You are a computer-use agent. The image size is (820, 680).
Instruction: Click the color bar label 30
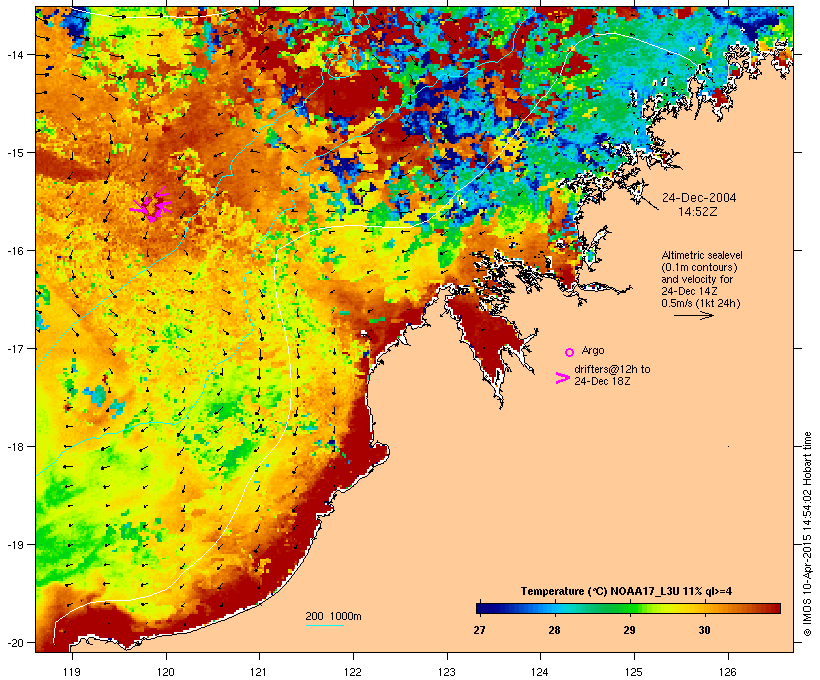tap(704, 630)
